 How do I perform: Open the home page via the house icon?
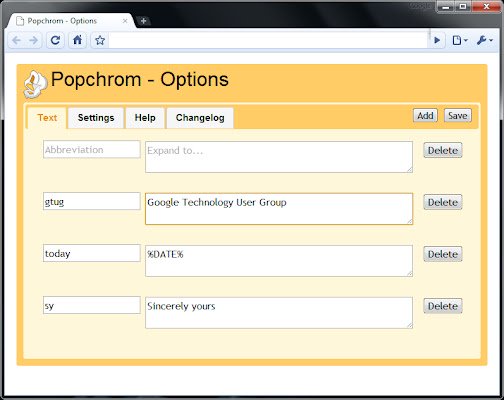click(78, 41)
